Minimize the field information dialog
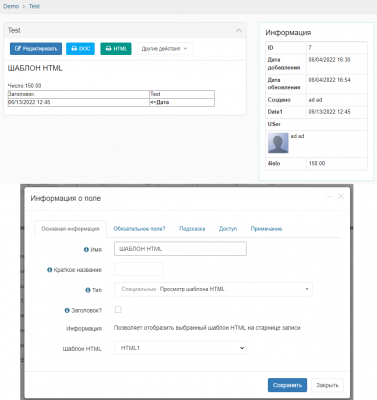377x400 pixels. (329, 197)
